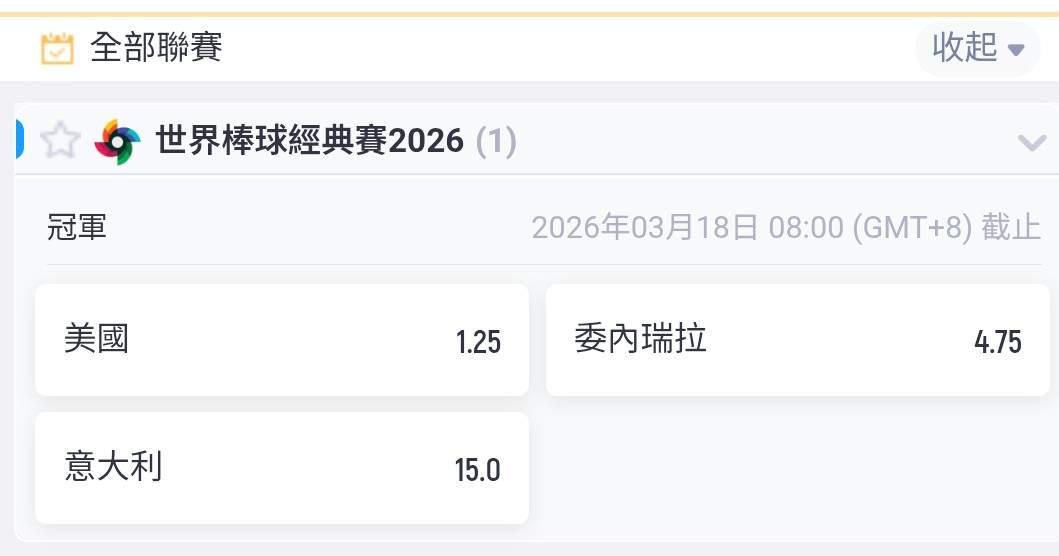1059x556 pixels.
Task: Click the triangle arrow inside 收起
Action: [x=1017, y=49]
